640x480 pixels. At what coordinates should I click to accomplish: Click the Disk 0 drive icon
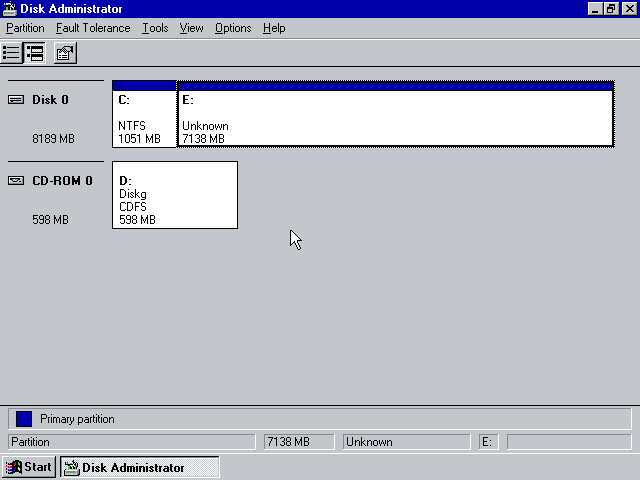tap(16, 100)
